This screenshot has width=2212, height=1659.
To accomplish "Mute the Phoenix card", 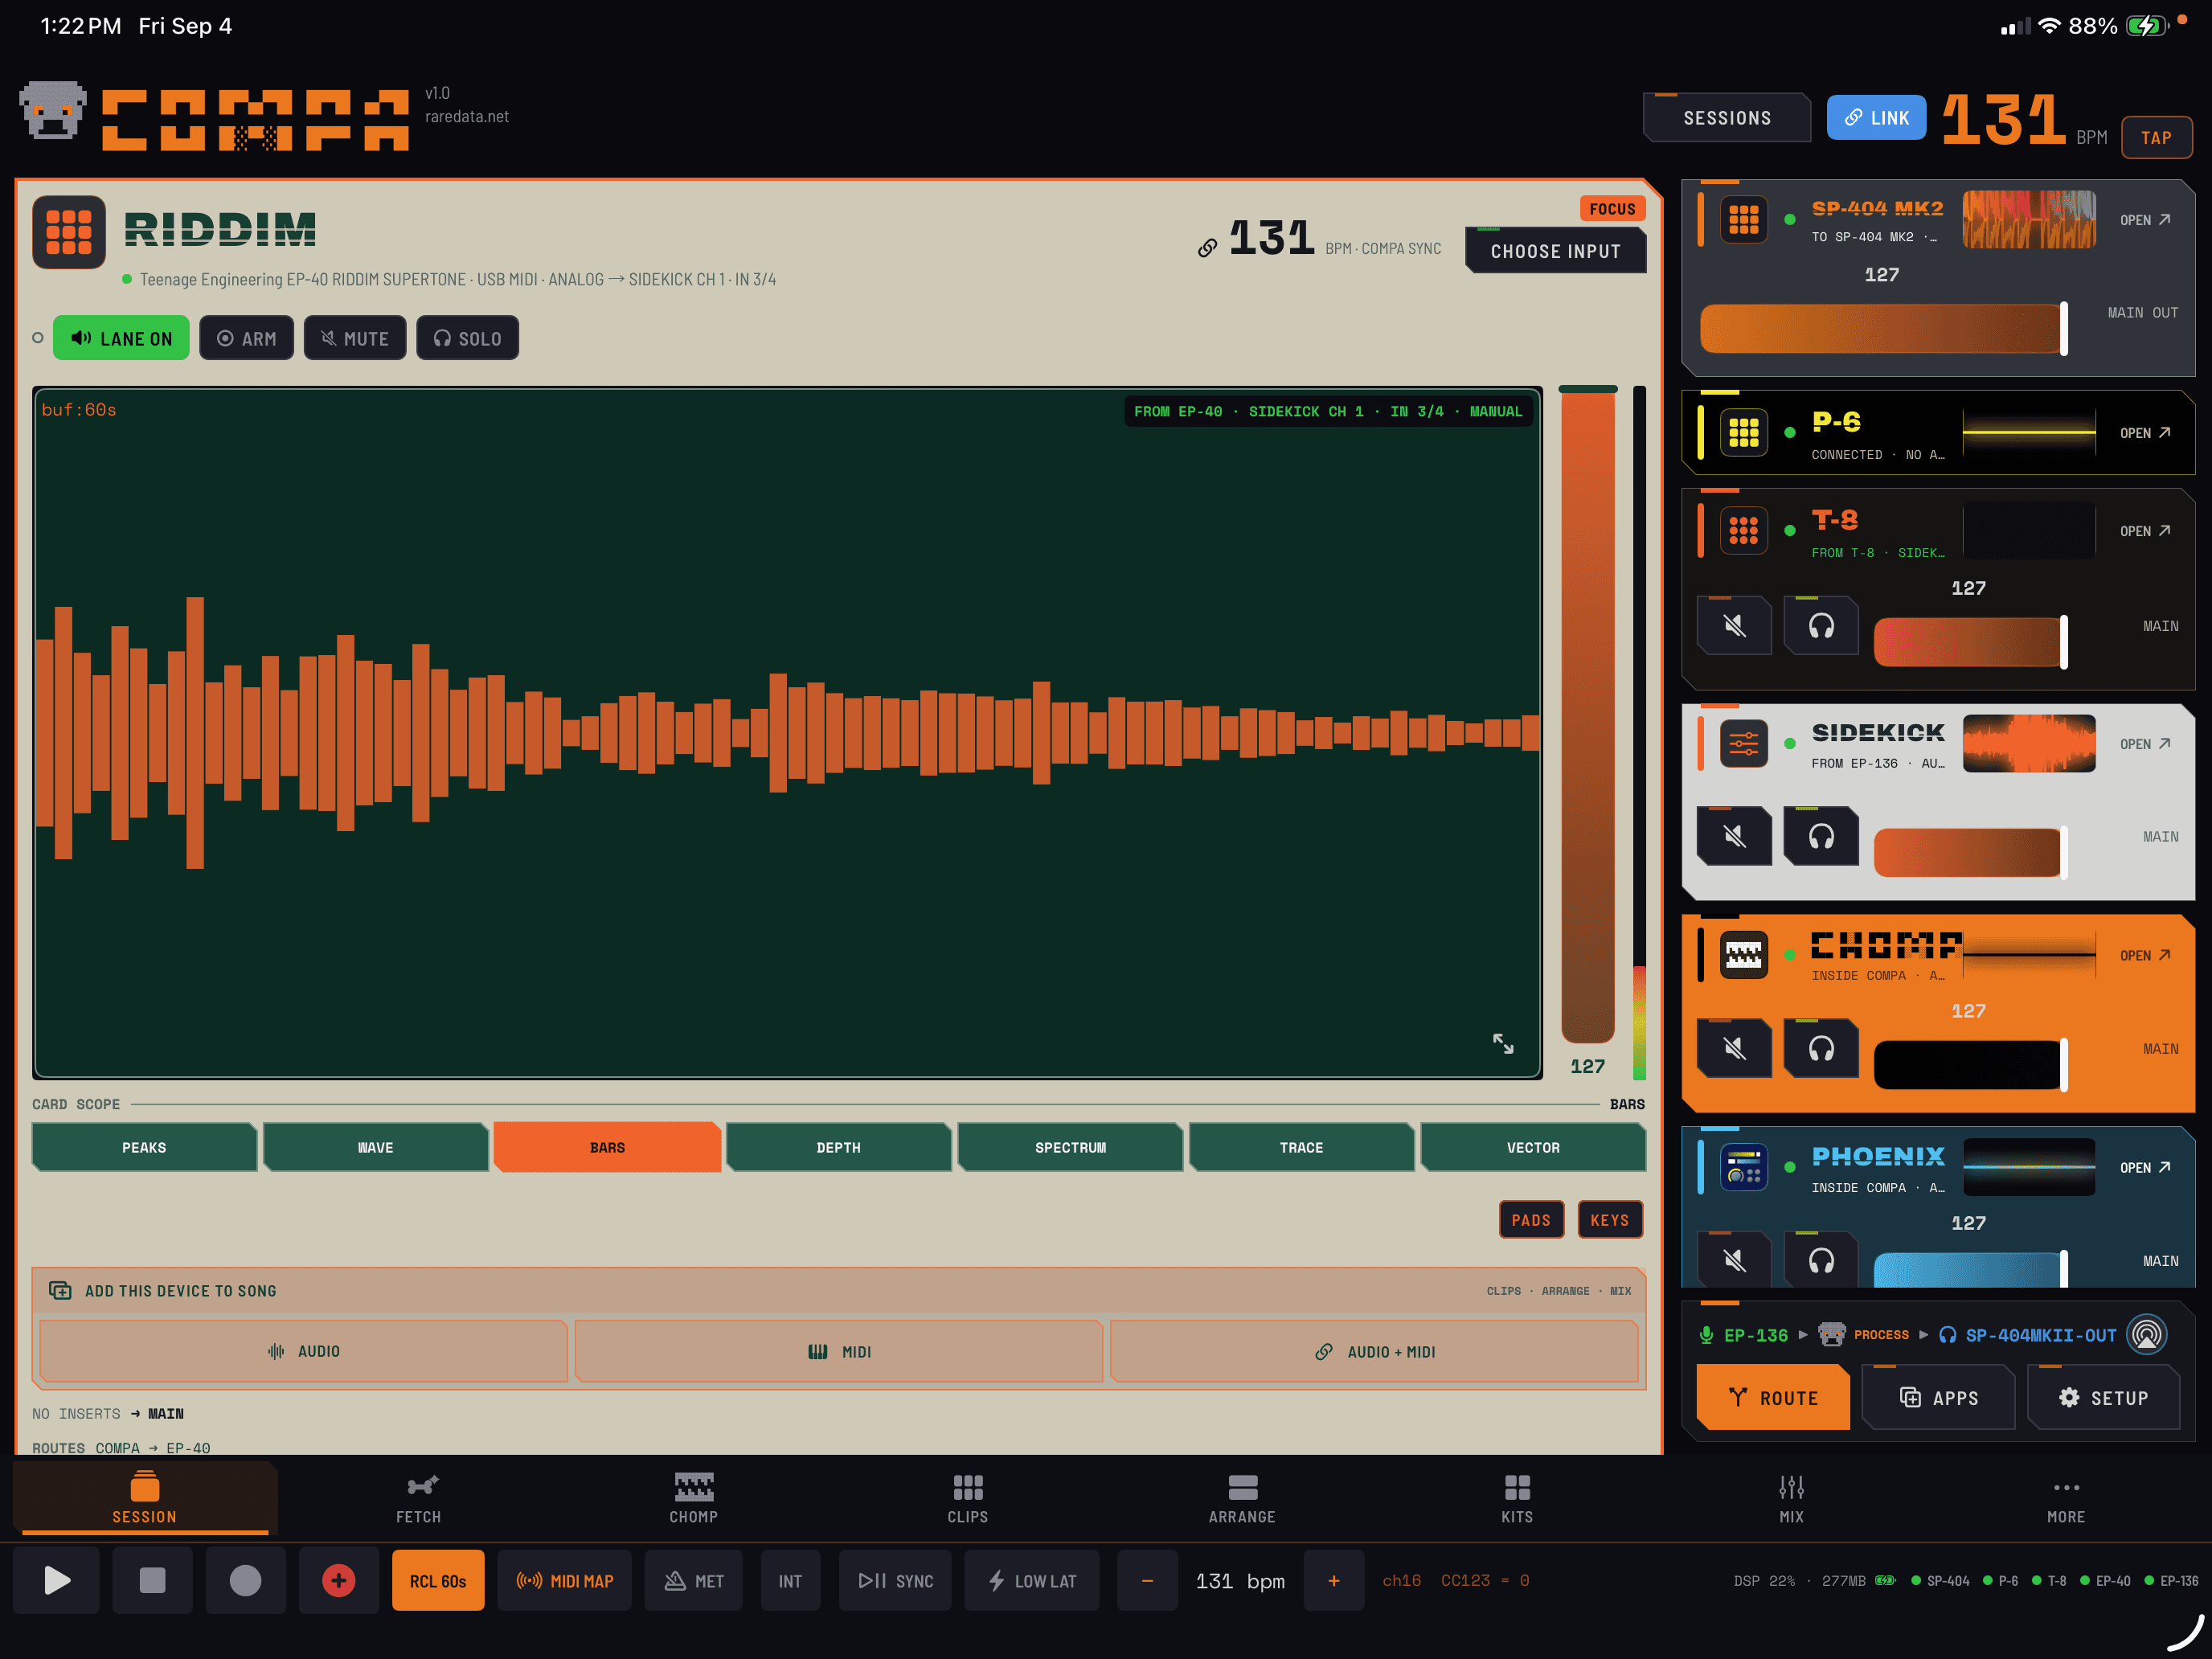I will 1734,1260.
